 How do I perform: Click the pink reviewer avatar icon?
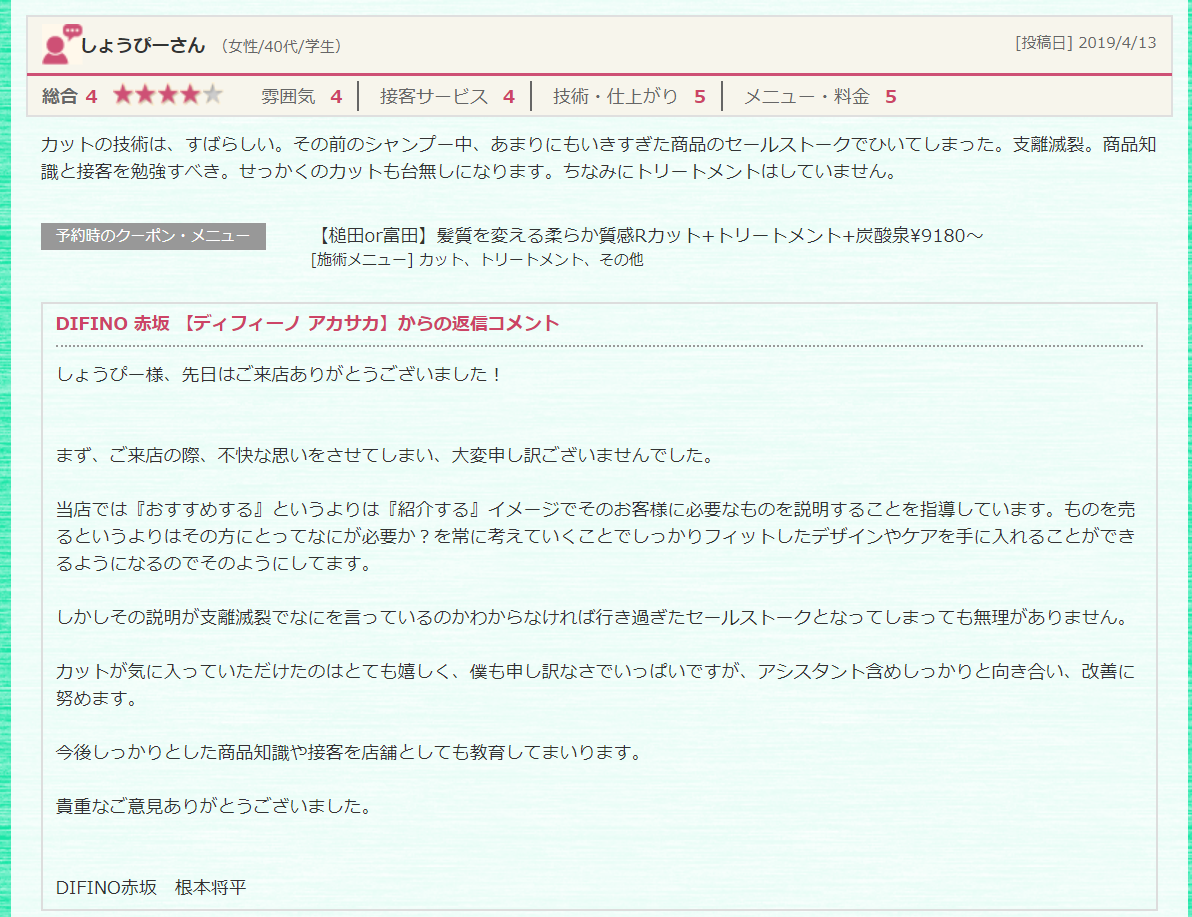[x=61, y=44]
